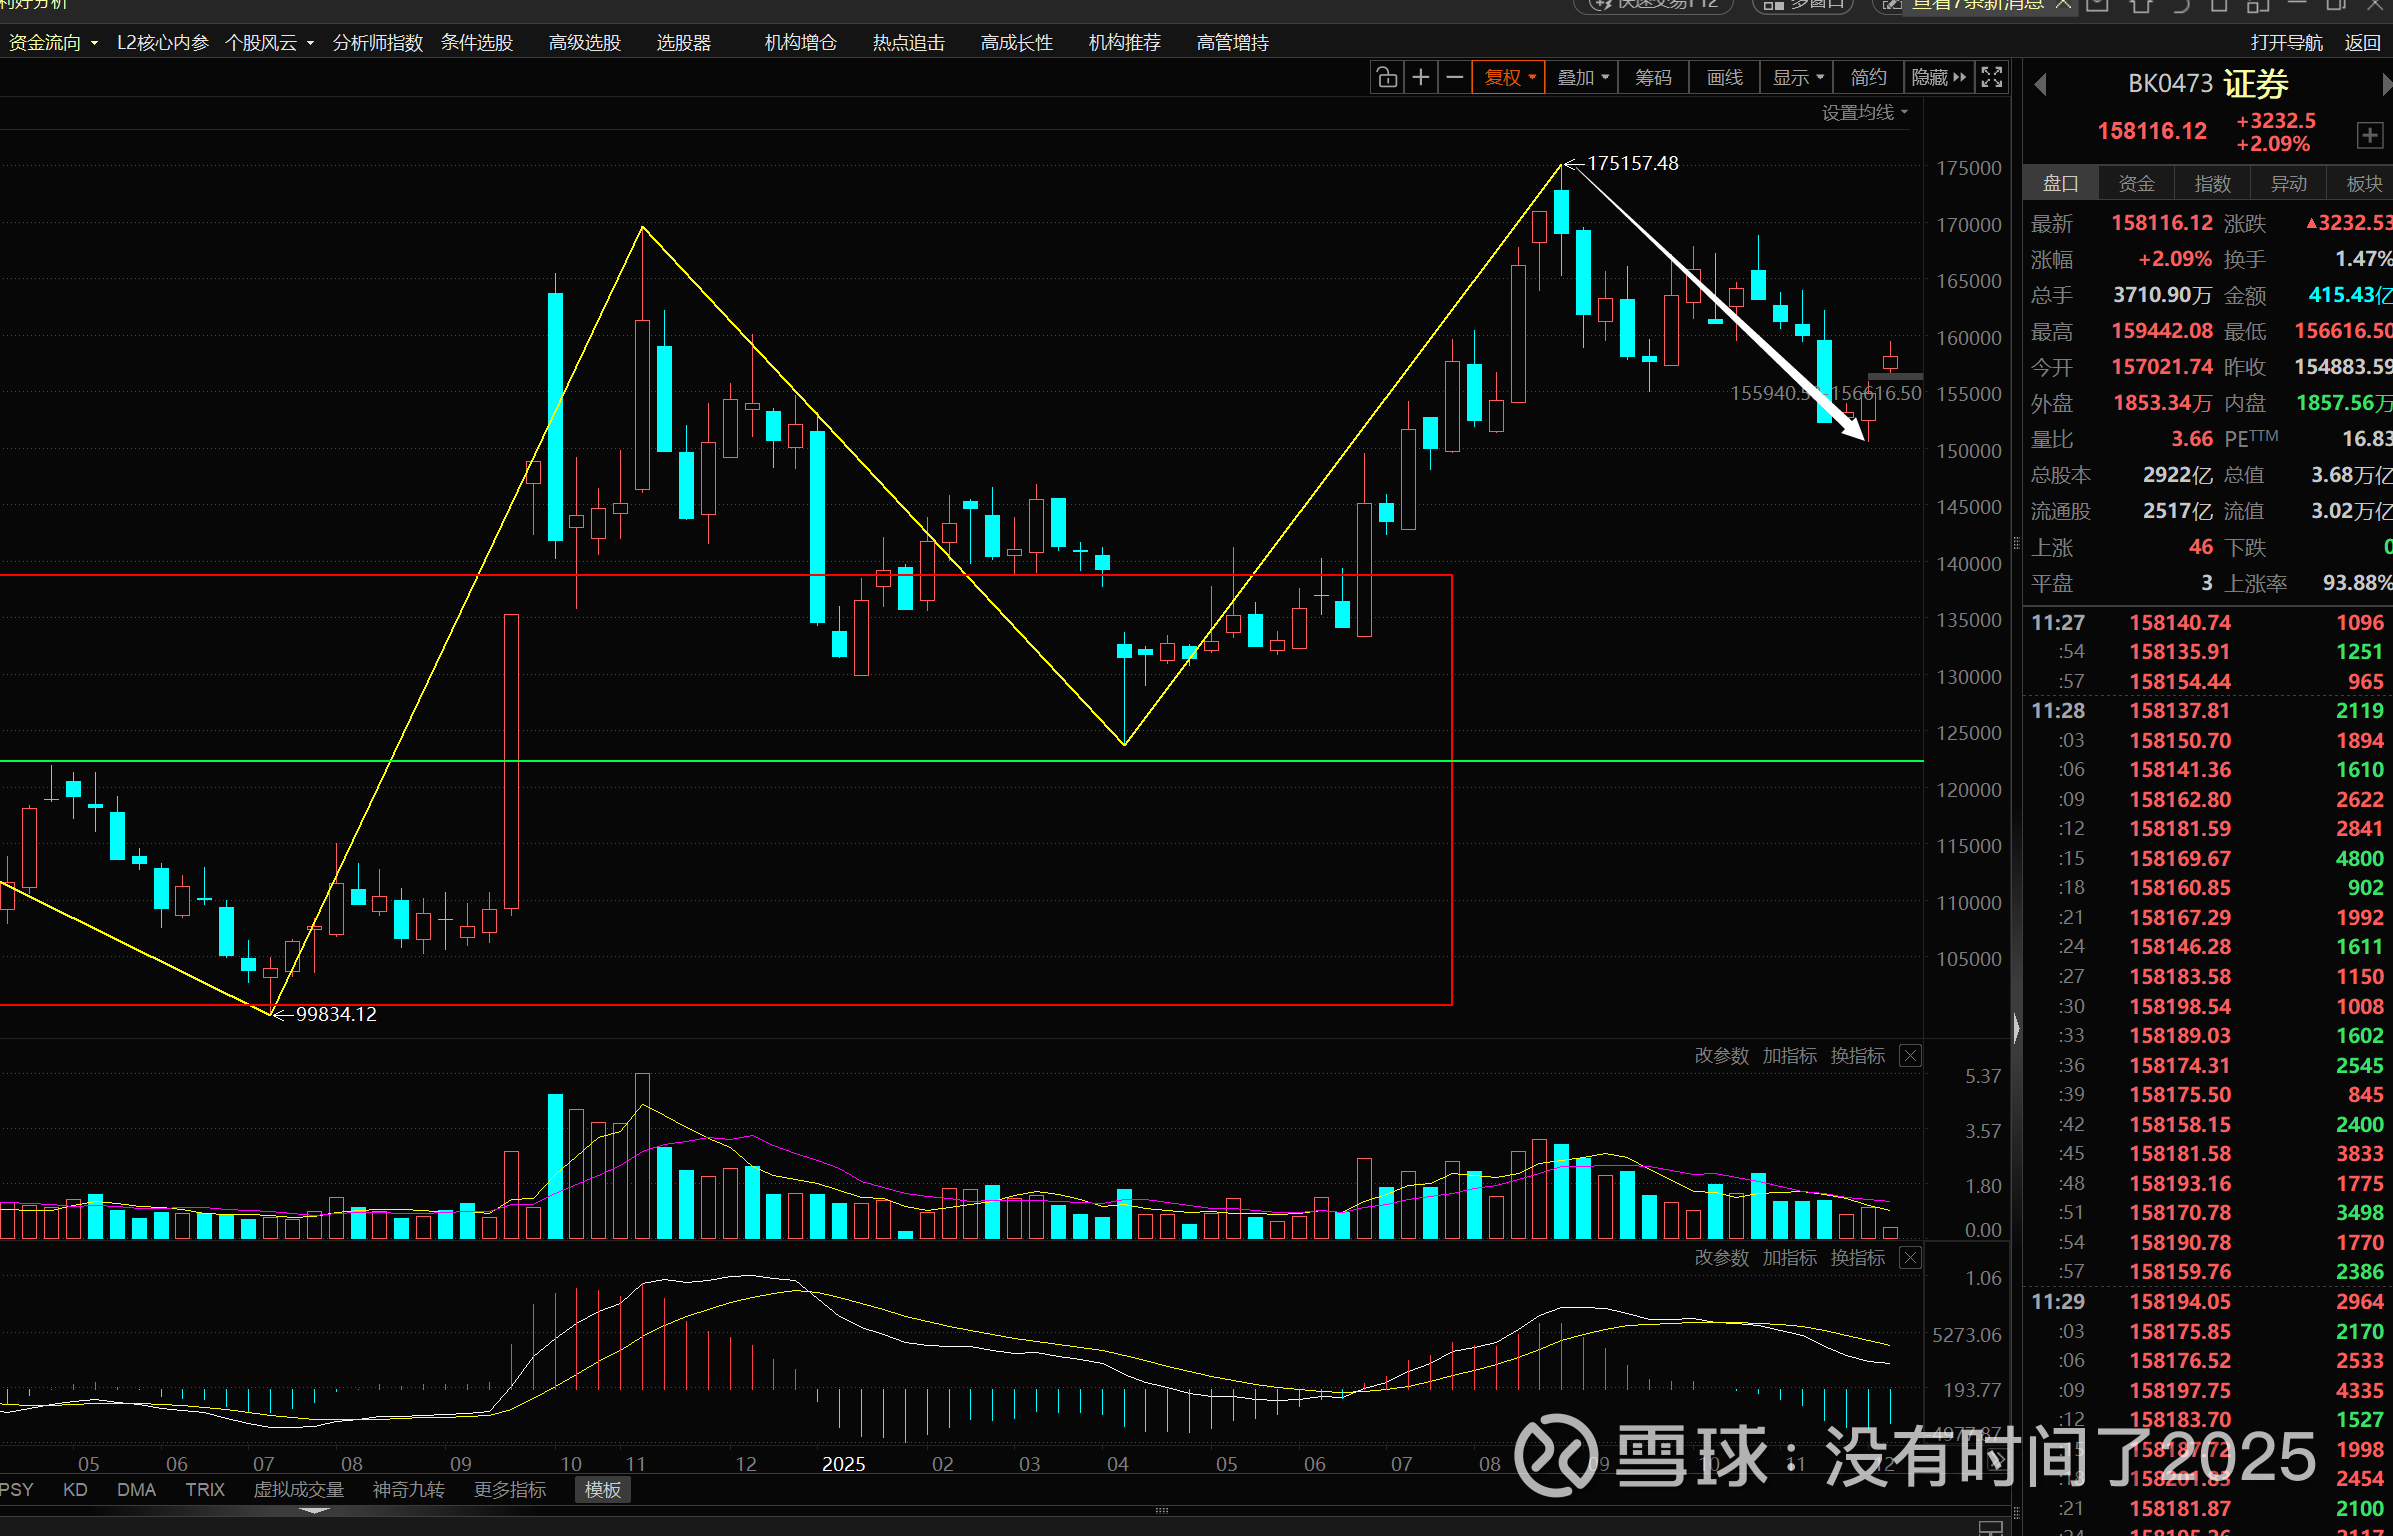Select 神奇九转 indicator tab
This screenshot has width=2393, height=1536.
pyautogui.click(x=408, y=1490)
